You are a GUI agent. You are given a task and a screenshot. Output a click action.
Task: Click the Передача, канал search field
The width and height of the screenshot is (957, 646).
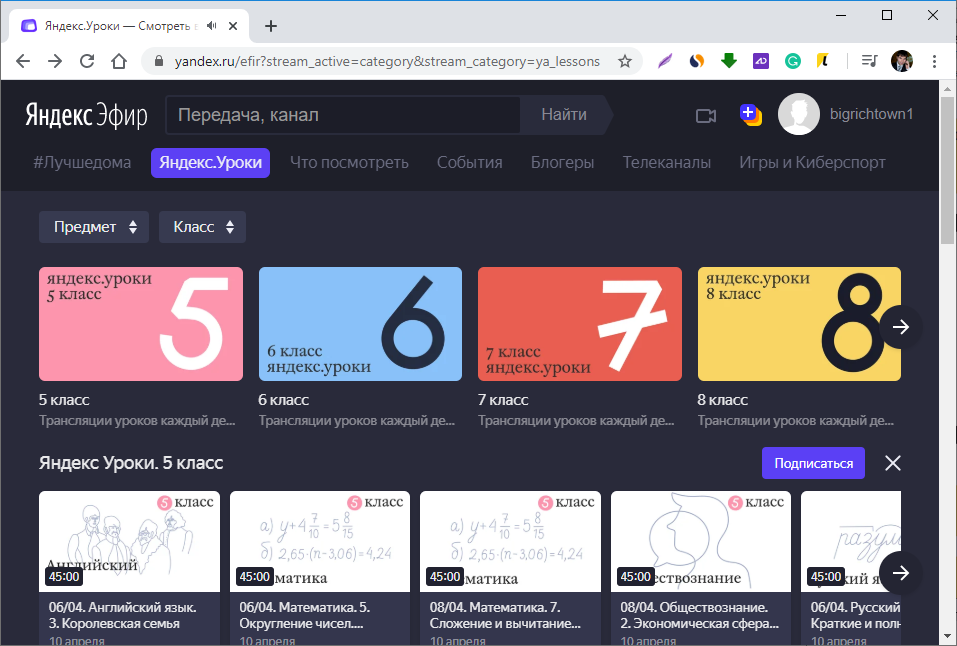point(343,115)
